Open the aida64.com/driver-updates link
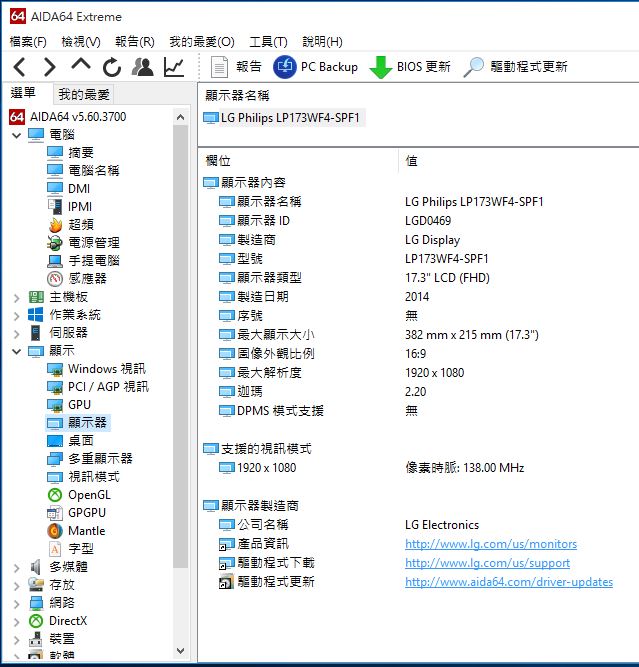 [509, 582]
